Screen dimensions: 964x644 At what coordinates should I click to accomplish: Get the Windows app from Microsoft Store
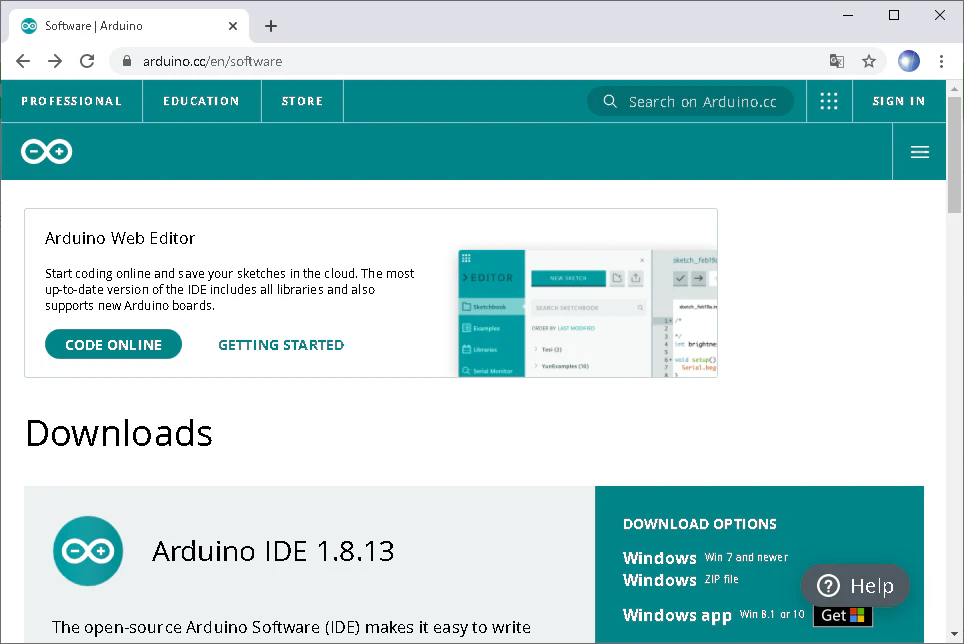tap(843, 615)
